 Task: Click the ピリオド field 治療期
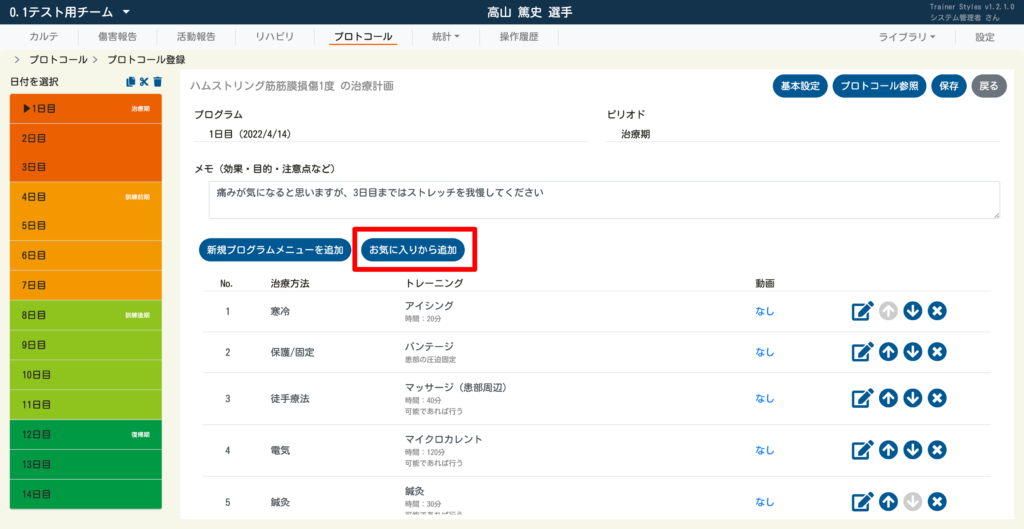click(x=802, y=134)
